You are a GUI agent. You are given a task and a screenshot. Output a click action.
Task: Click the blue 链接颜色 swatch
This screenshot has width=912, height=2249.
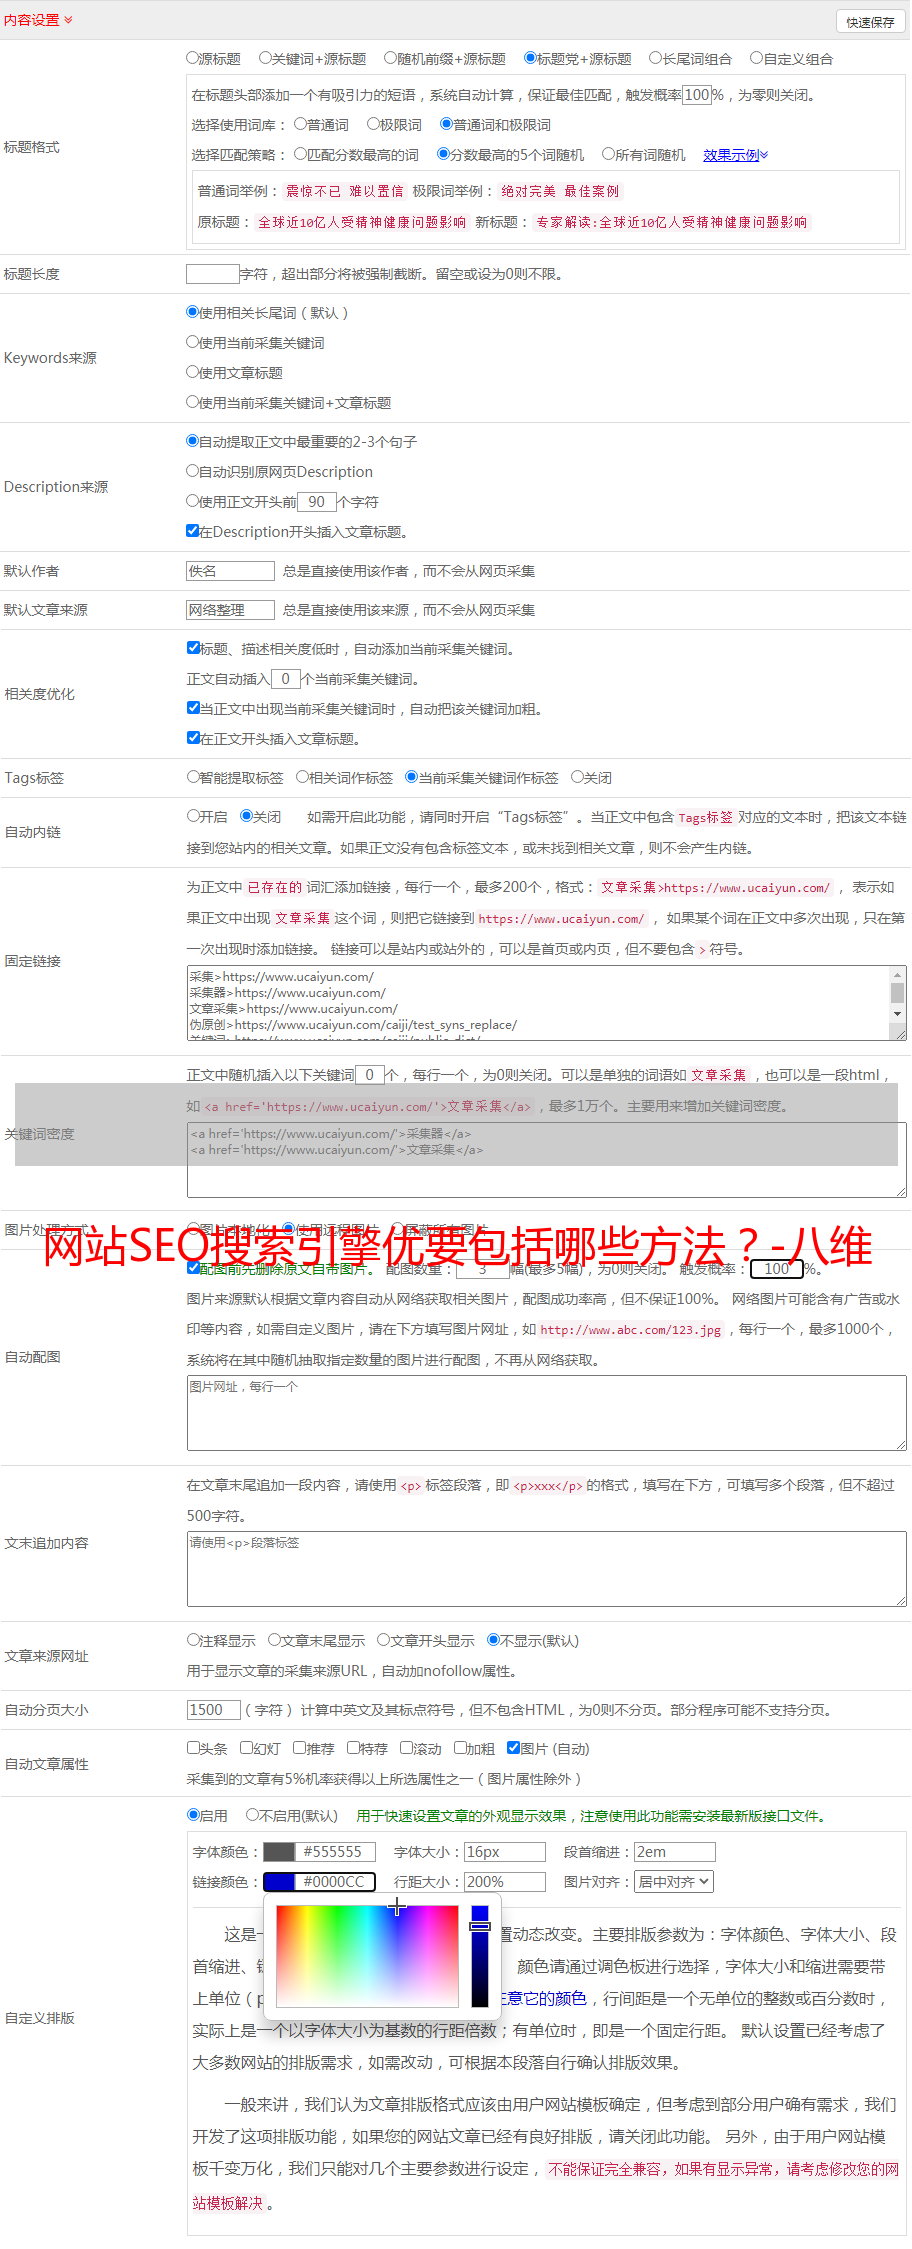pyautogui.click(x=279, y=1882)
